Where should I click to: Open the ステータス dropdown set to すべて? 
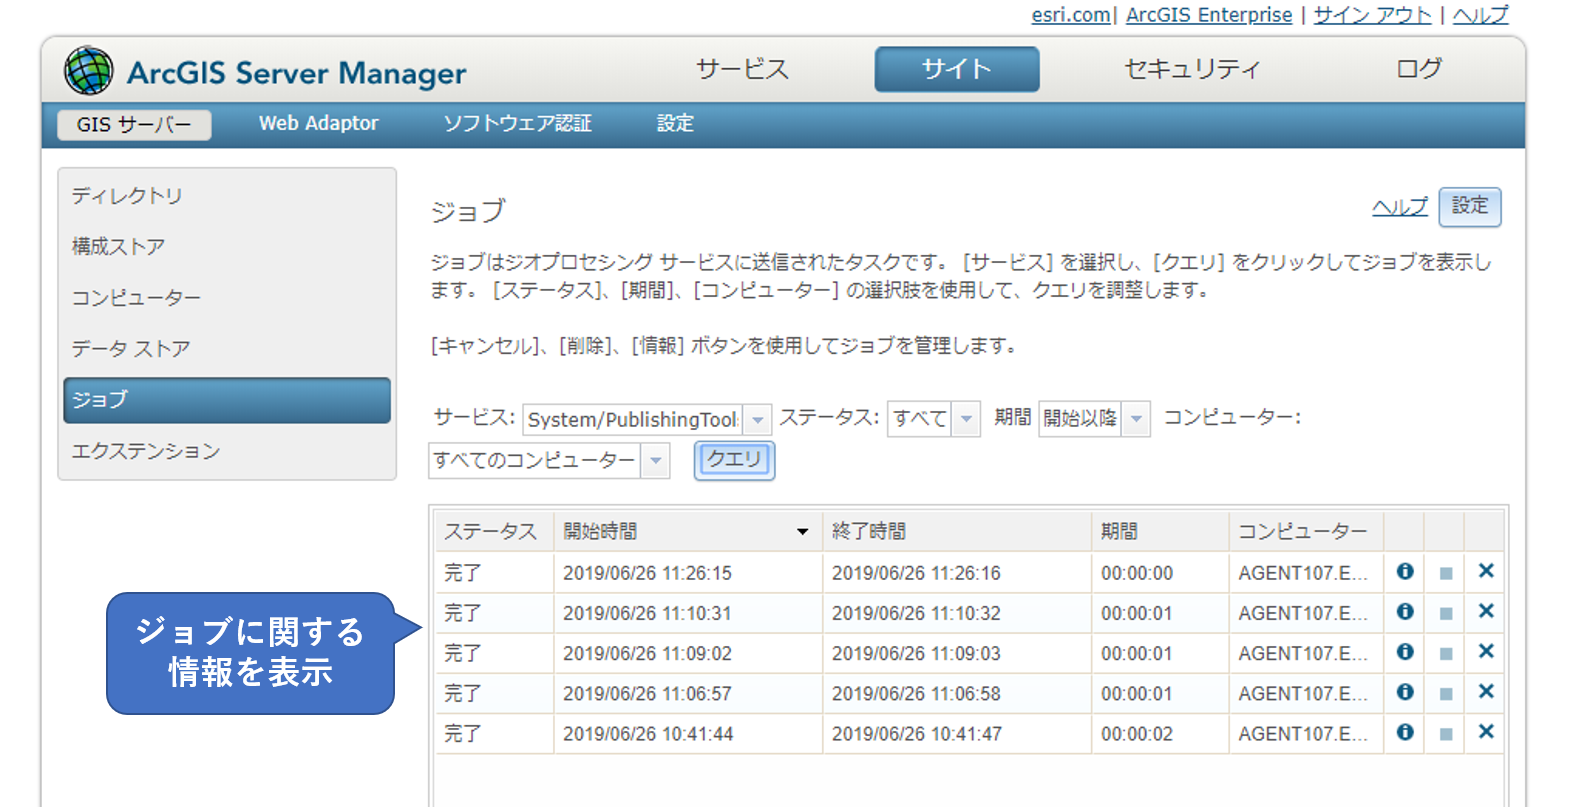(933, 419)
